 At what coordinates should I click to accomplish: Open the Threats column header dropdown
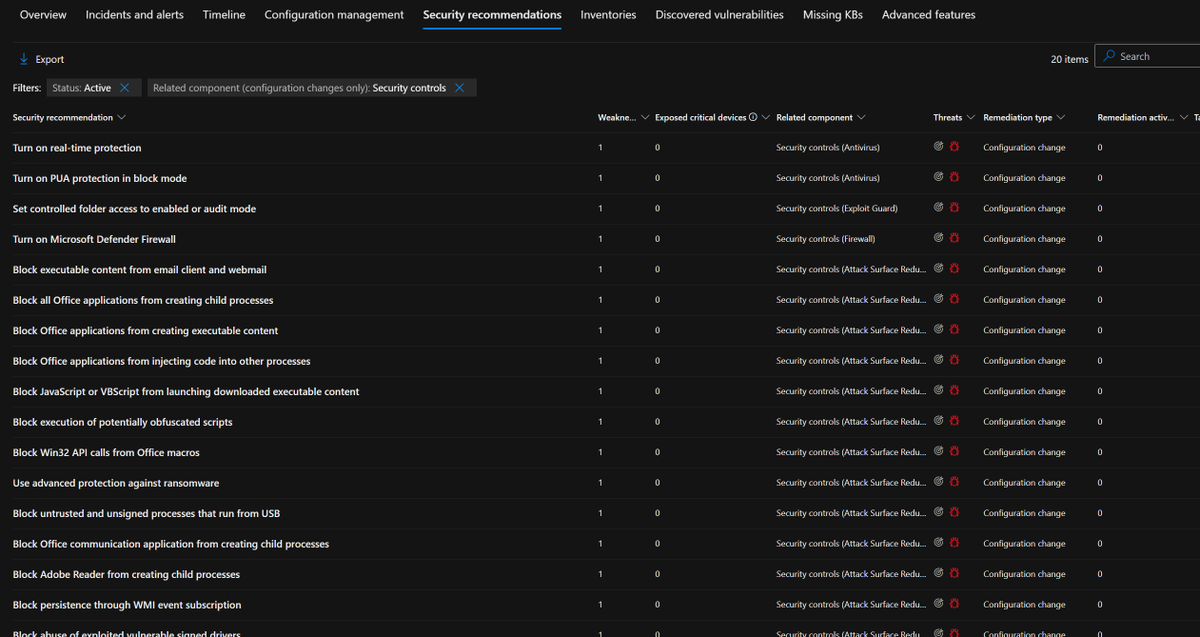[970, 118]
